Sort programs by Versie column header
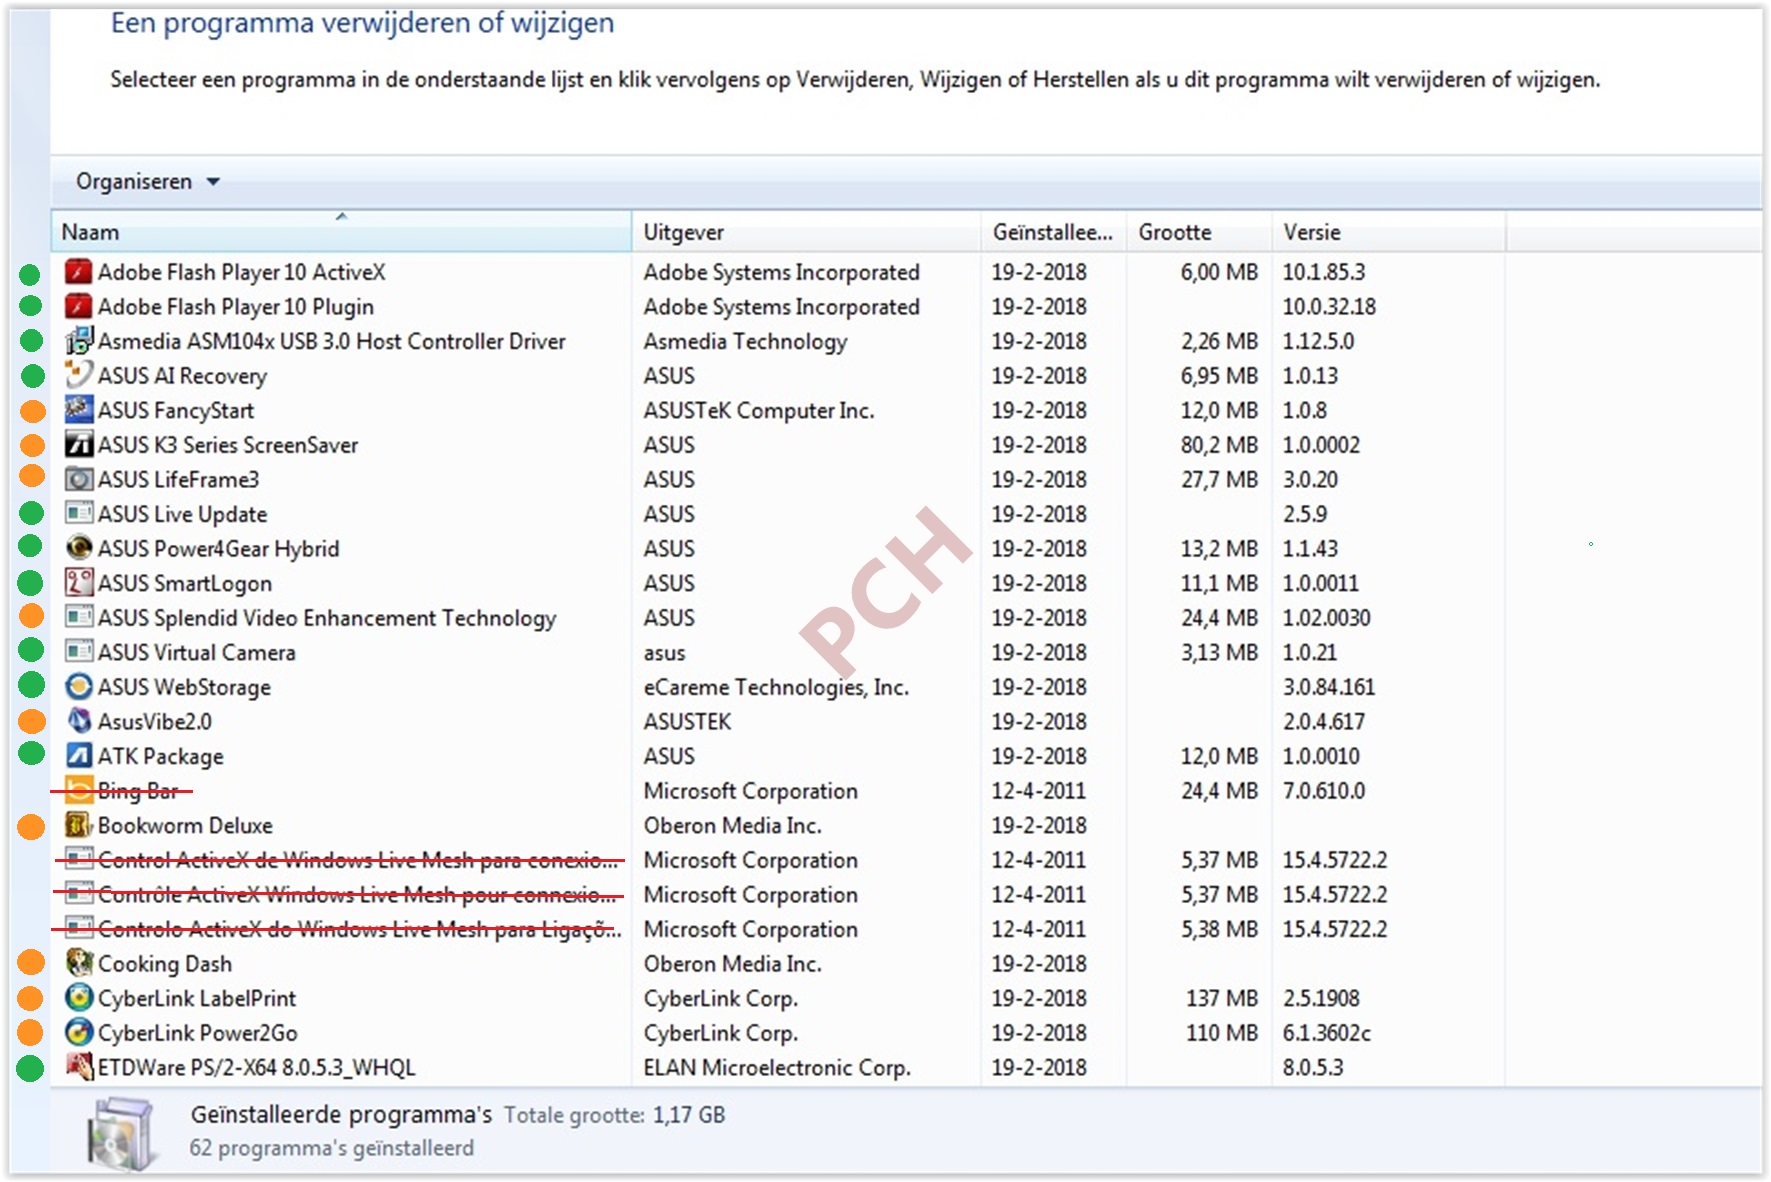Screen dimensions: 1771x1182 coord(1388,232)
